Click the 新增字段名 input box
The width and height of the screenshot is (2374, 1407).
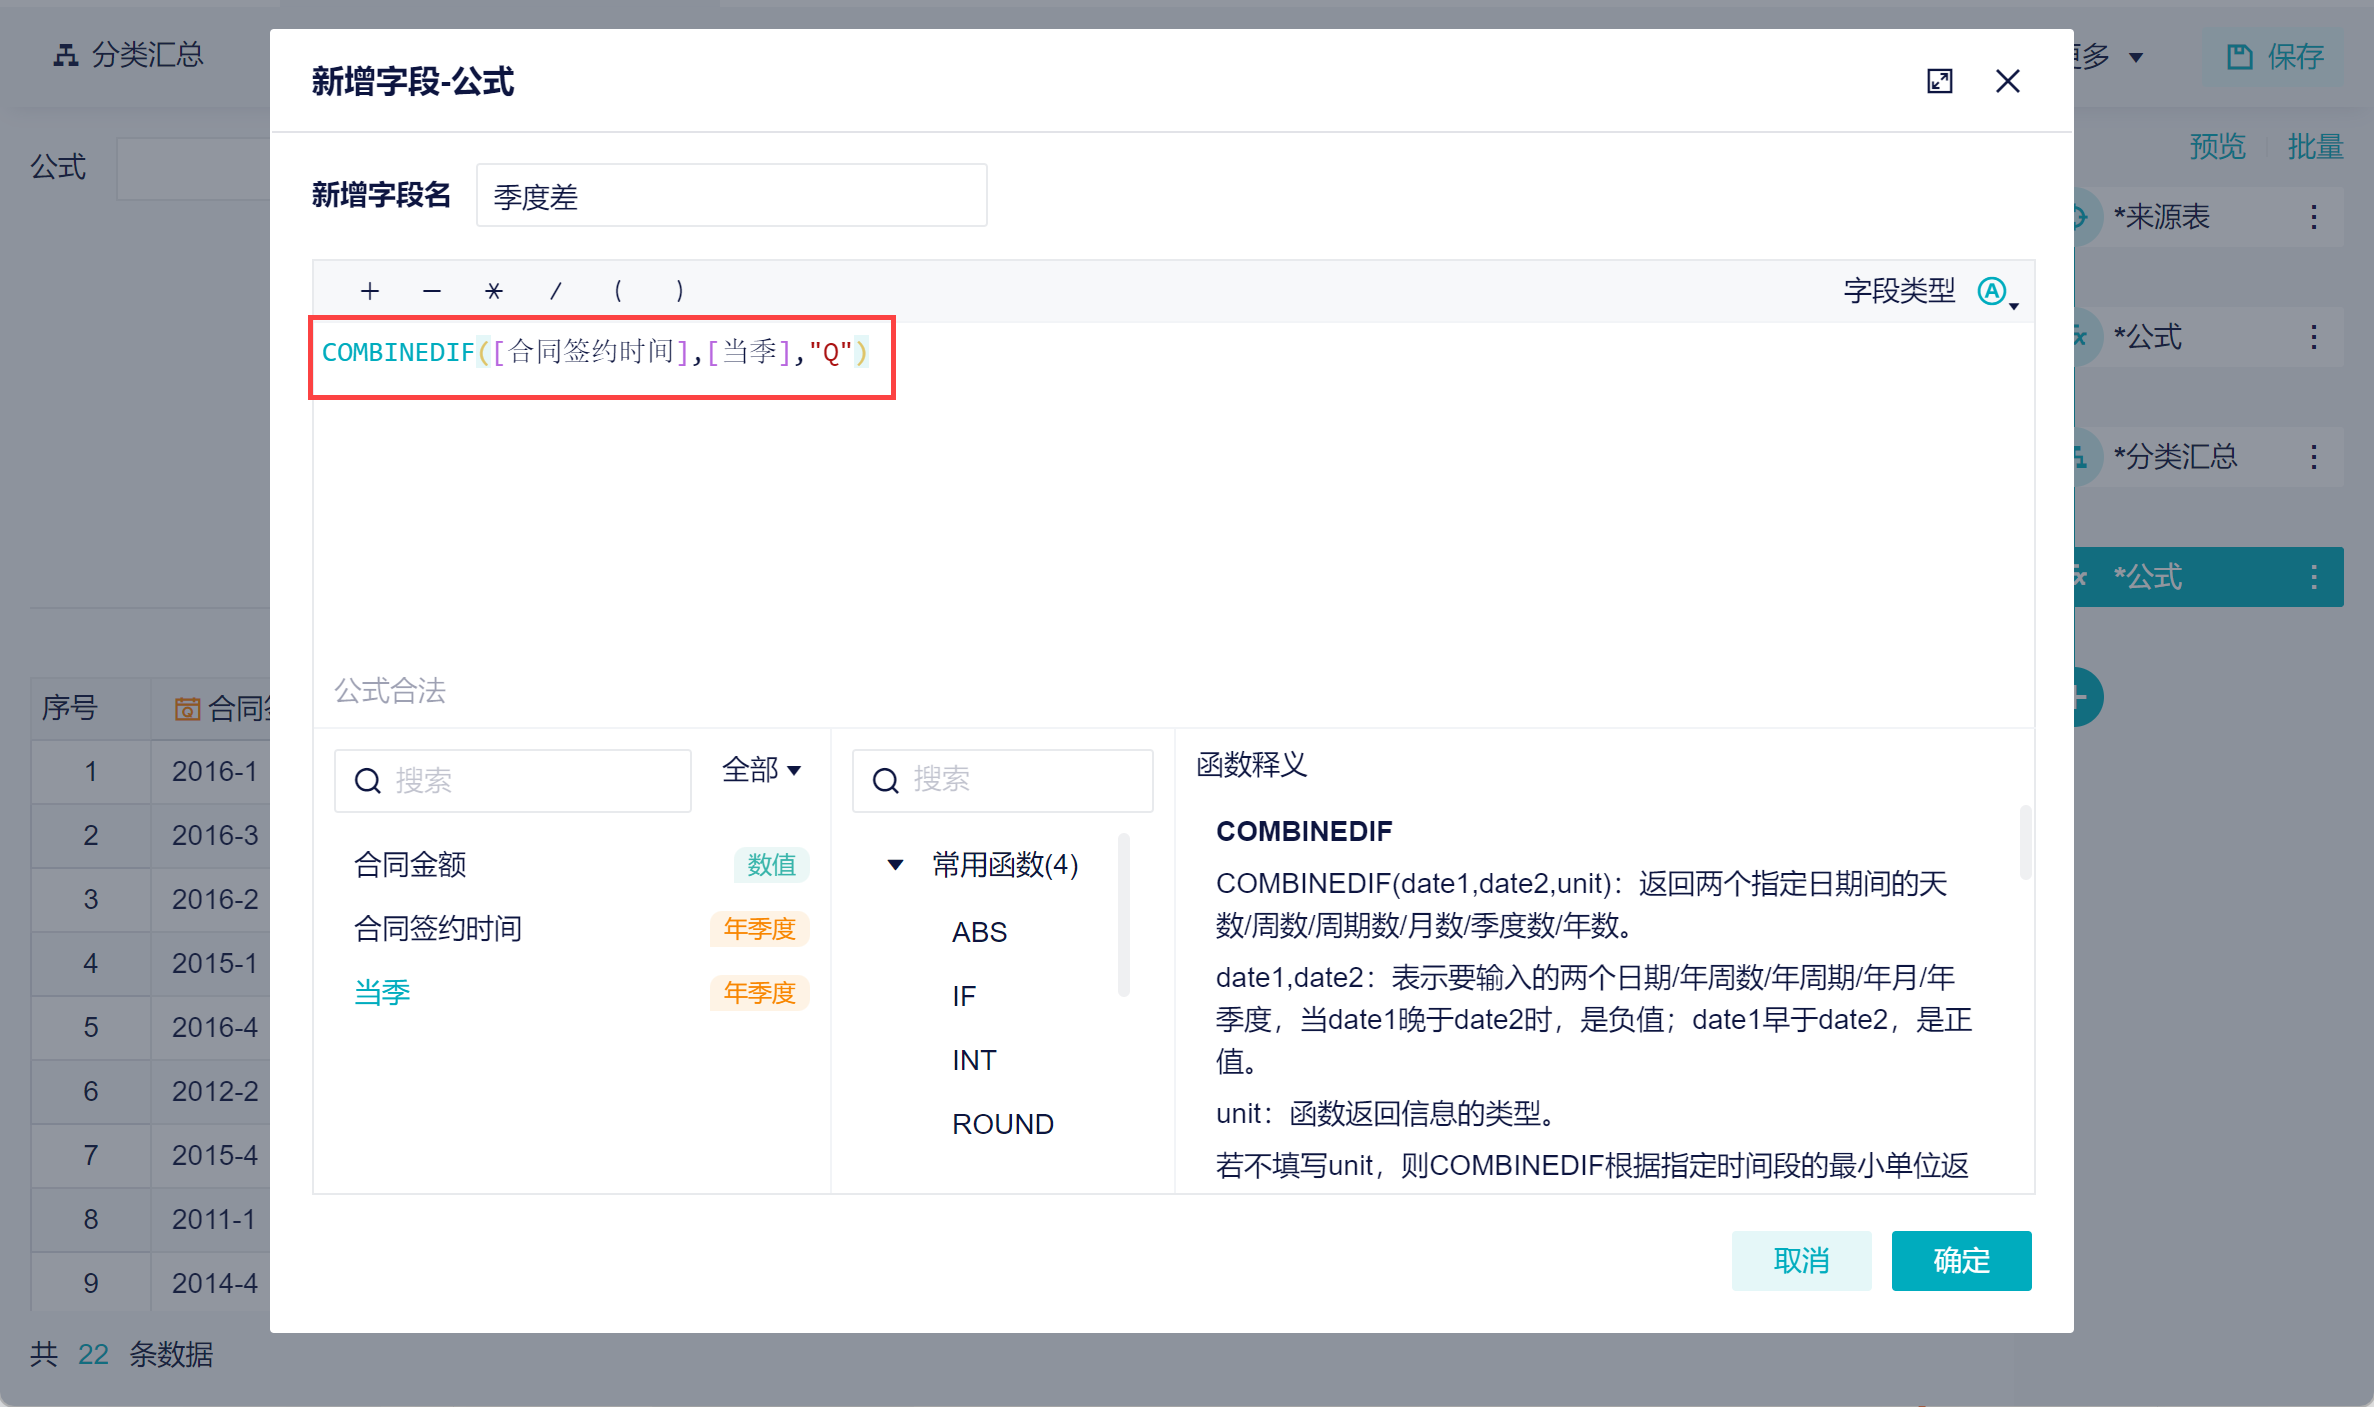[x=731, y=196]
